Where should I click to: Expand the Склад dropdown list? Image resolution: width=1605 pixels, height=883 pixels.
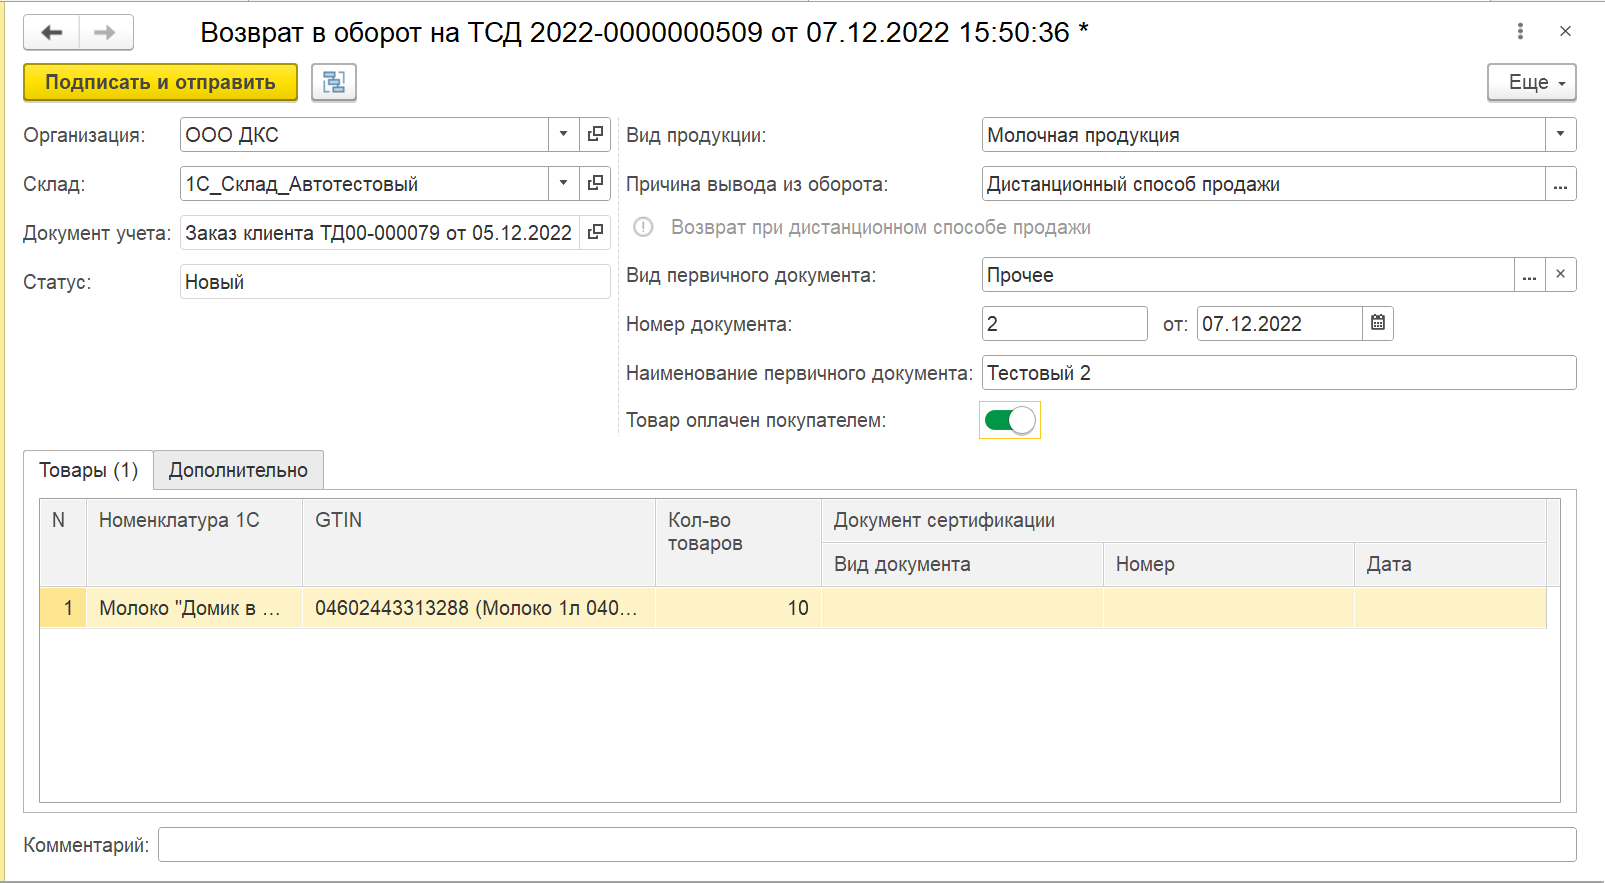coord(564,183)
